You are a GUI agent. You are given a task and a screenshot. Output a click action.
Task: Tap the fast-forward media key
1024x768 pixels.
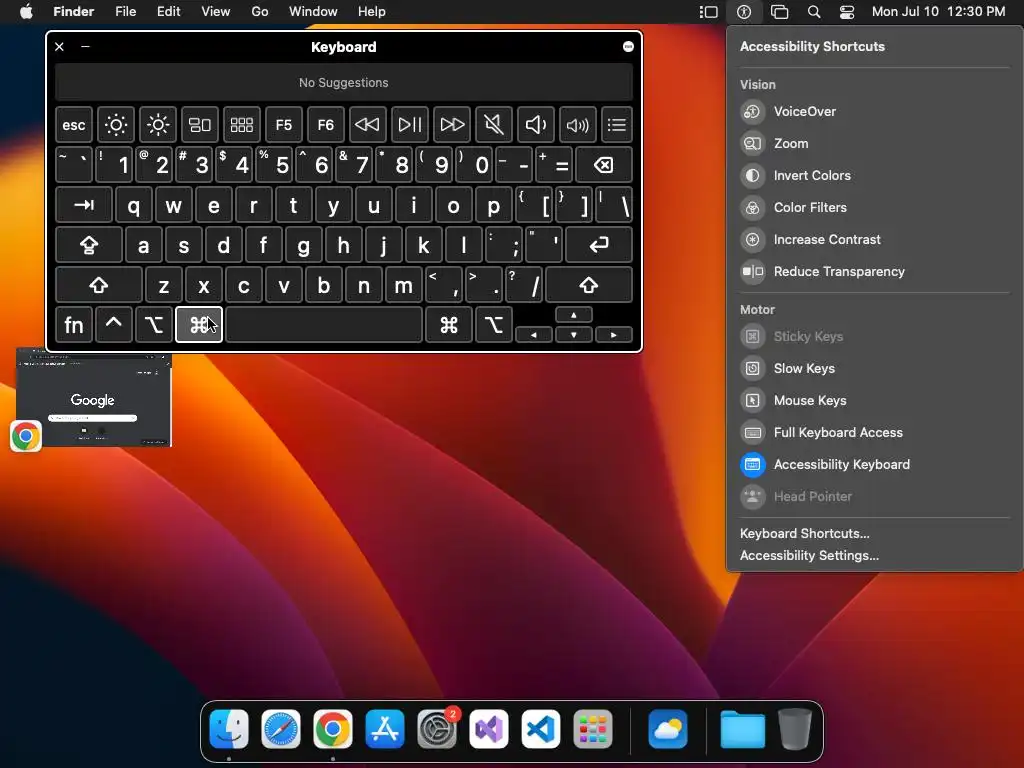point(452,124)
